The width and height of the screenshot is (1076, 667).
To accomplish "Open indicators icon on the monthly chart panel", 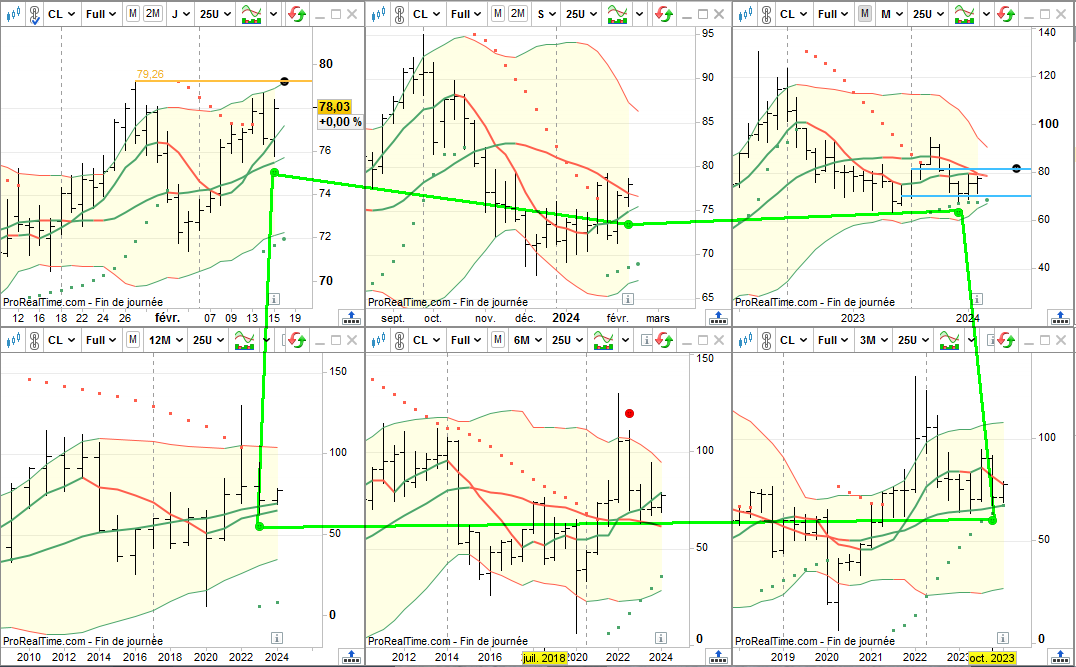I will [x=965, y=14].
